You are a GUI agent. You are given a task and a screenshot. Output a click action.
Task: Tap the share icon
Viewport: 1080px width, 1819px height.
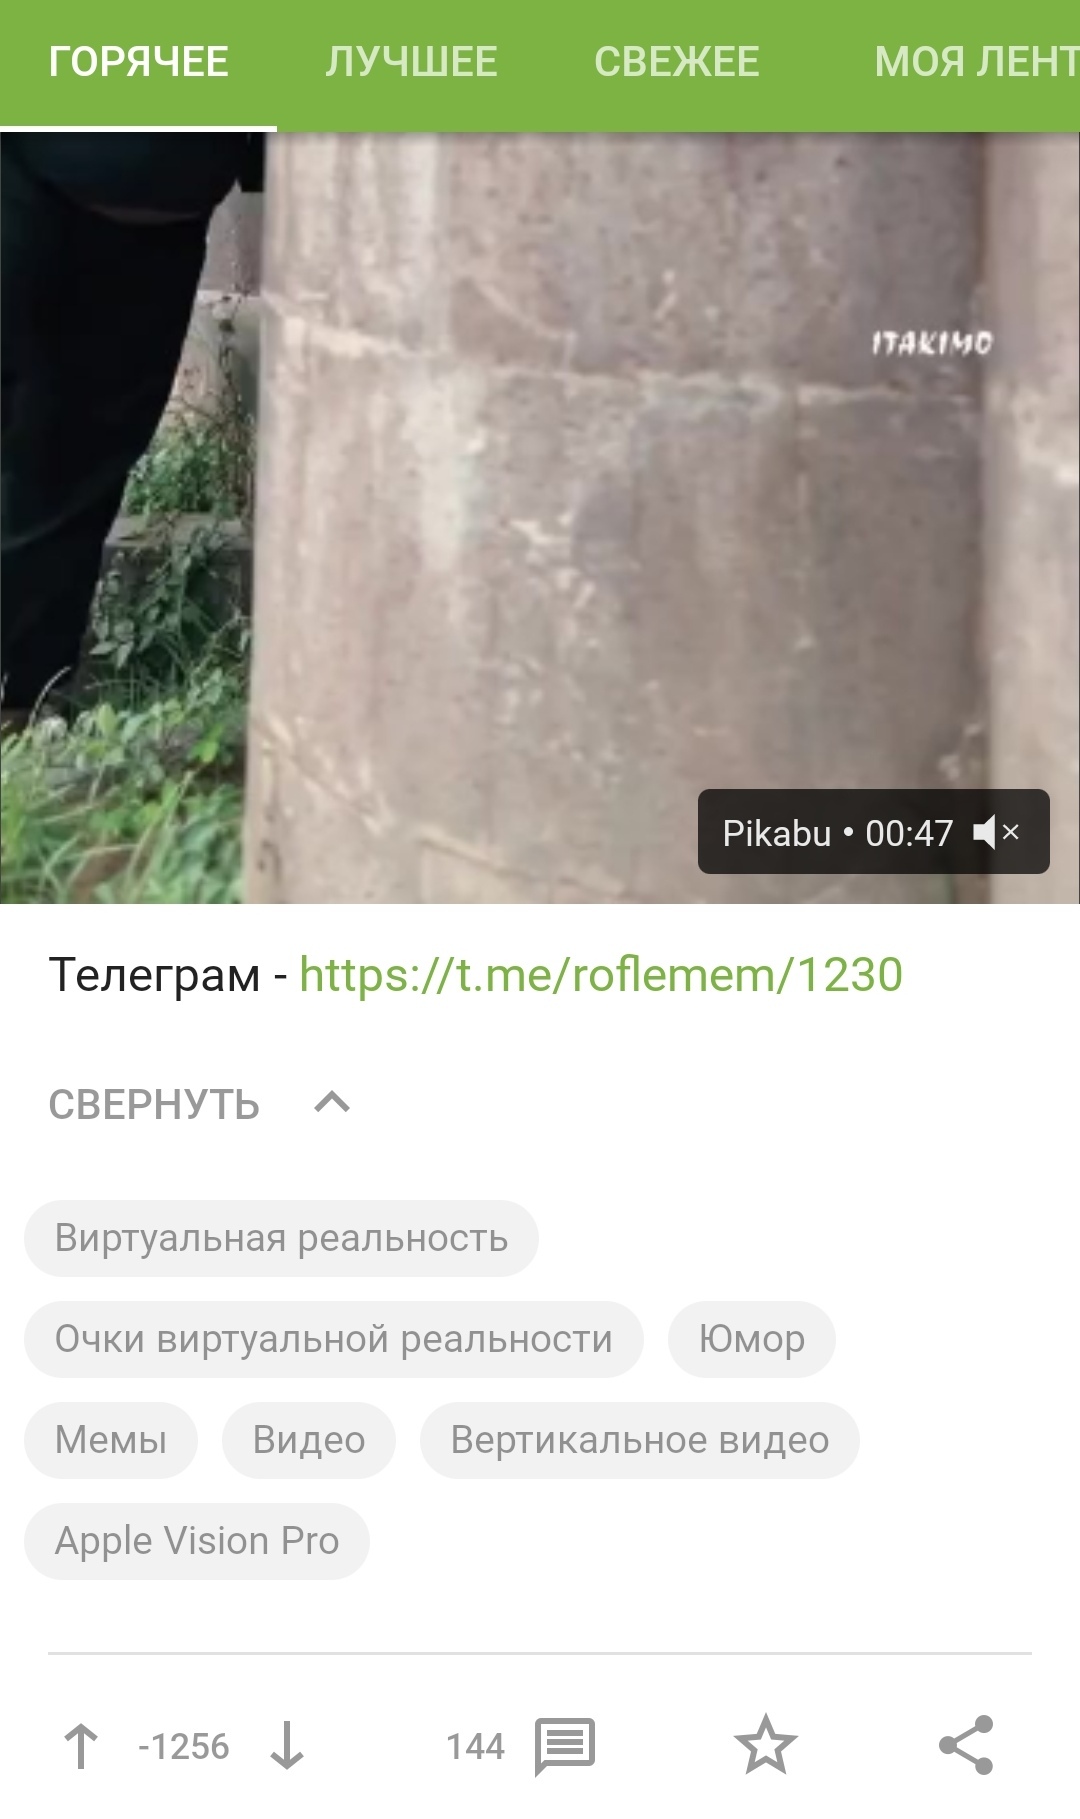[966, 1745]
